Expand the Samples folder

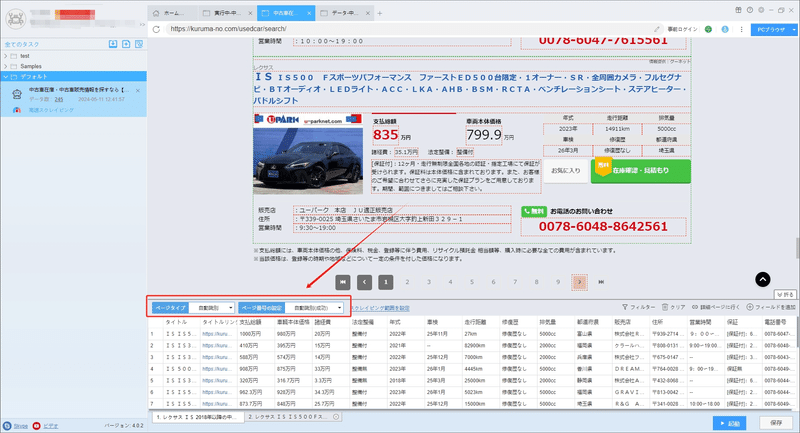6,66
